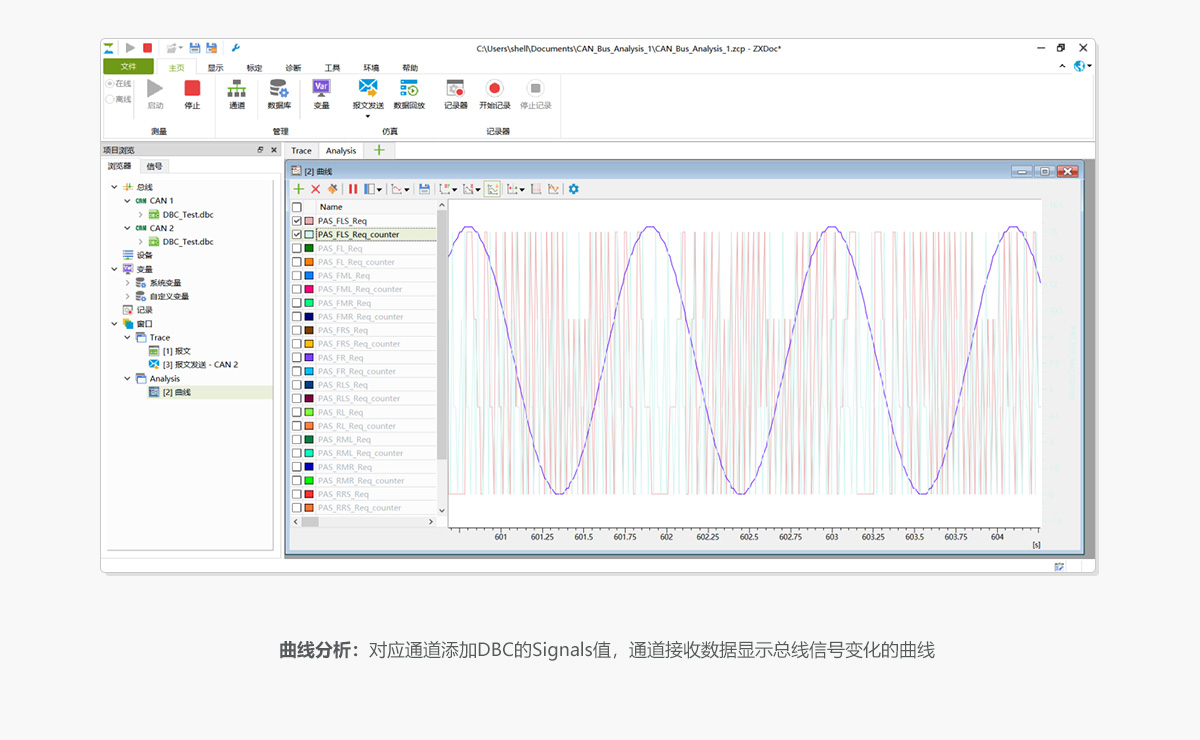Click the 开始记录 (Start Recording) icon
The height and width of the screenshot is (740, 1200).
pyautogui.click(x=494, y=89)
